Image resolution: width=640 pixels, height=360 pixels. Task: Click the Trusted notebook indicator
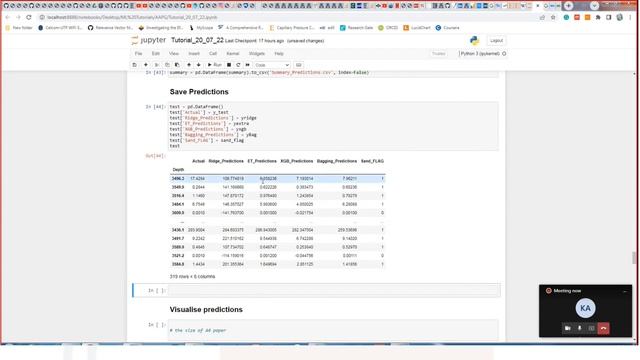(x=439, y=53)
